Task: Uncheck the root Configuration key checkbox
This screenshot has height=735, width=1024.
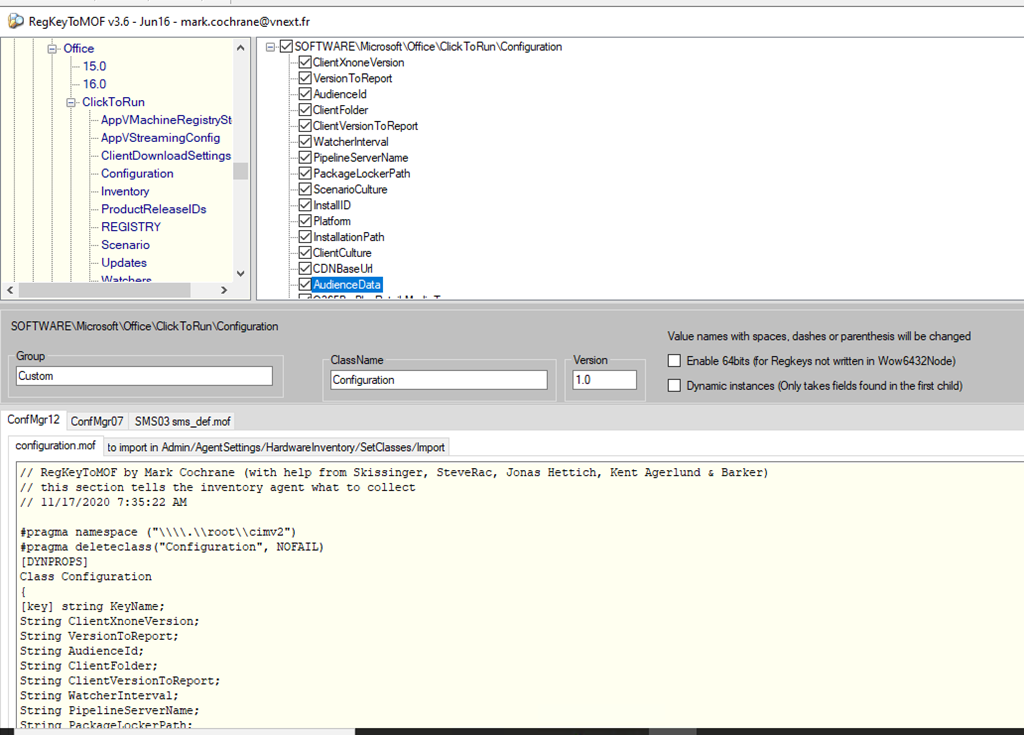Action: point(286,46)
